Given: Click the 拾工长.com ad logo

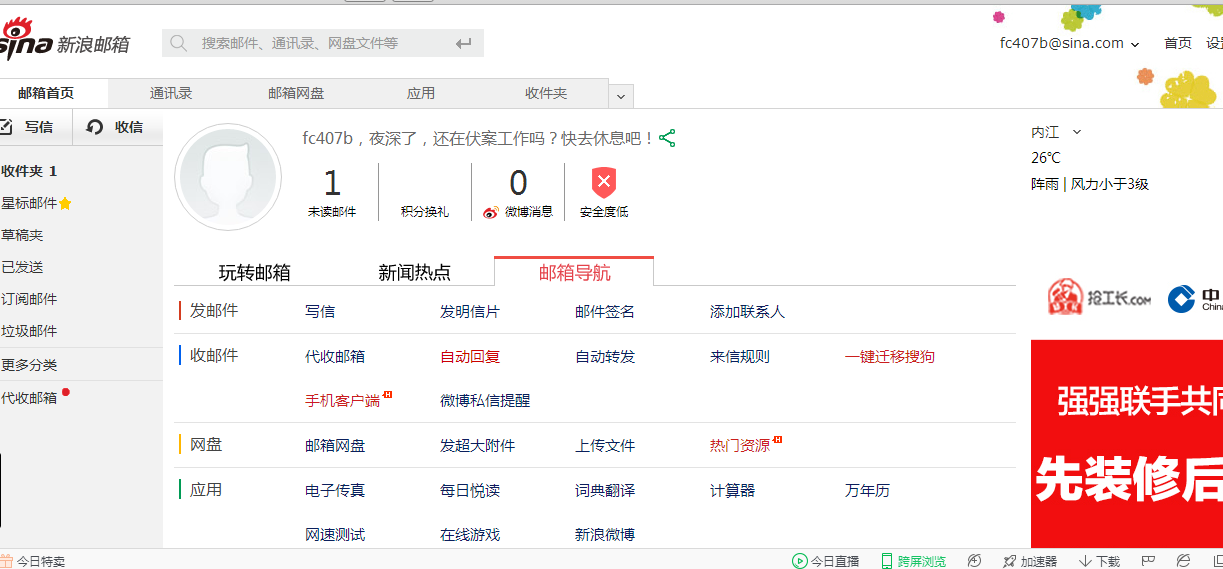Looking at the screenshot, I should (1100, 298).
